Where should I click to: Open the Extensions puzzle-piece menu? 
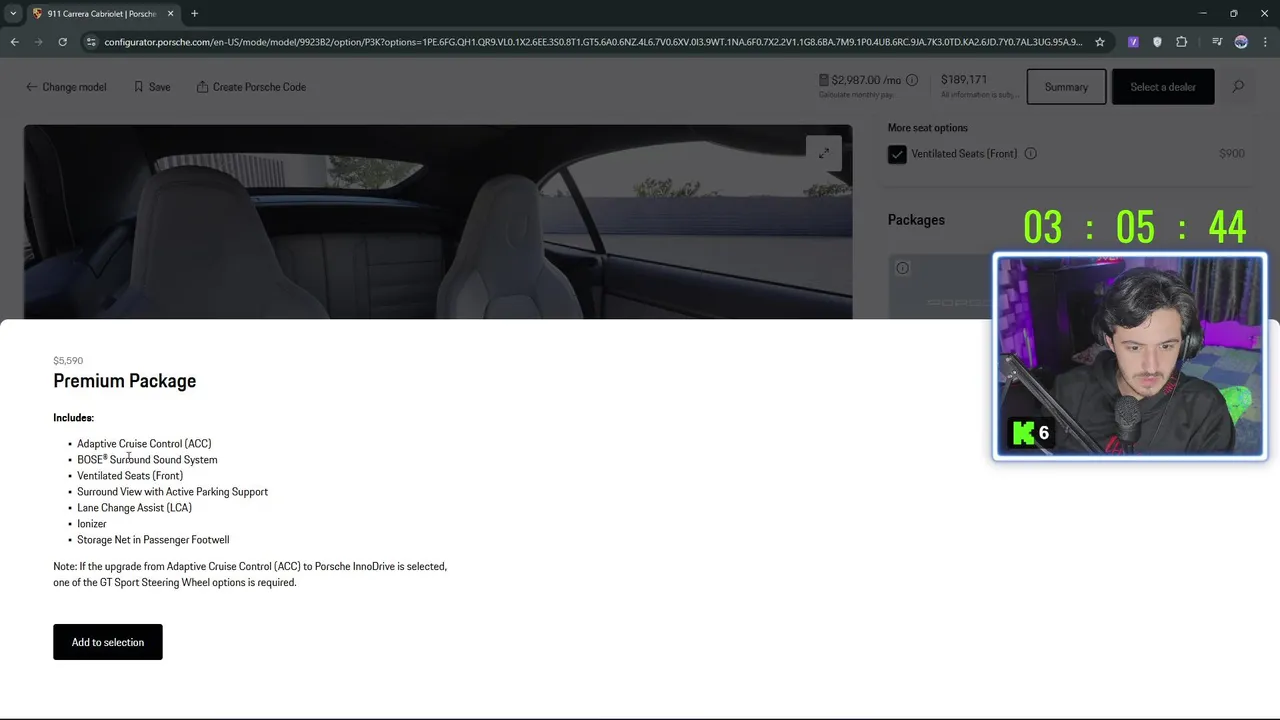click(1181, 42)
